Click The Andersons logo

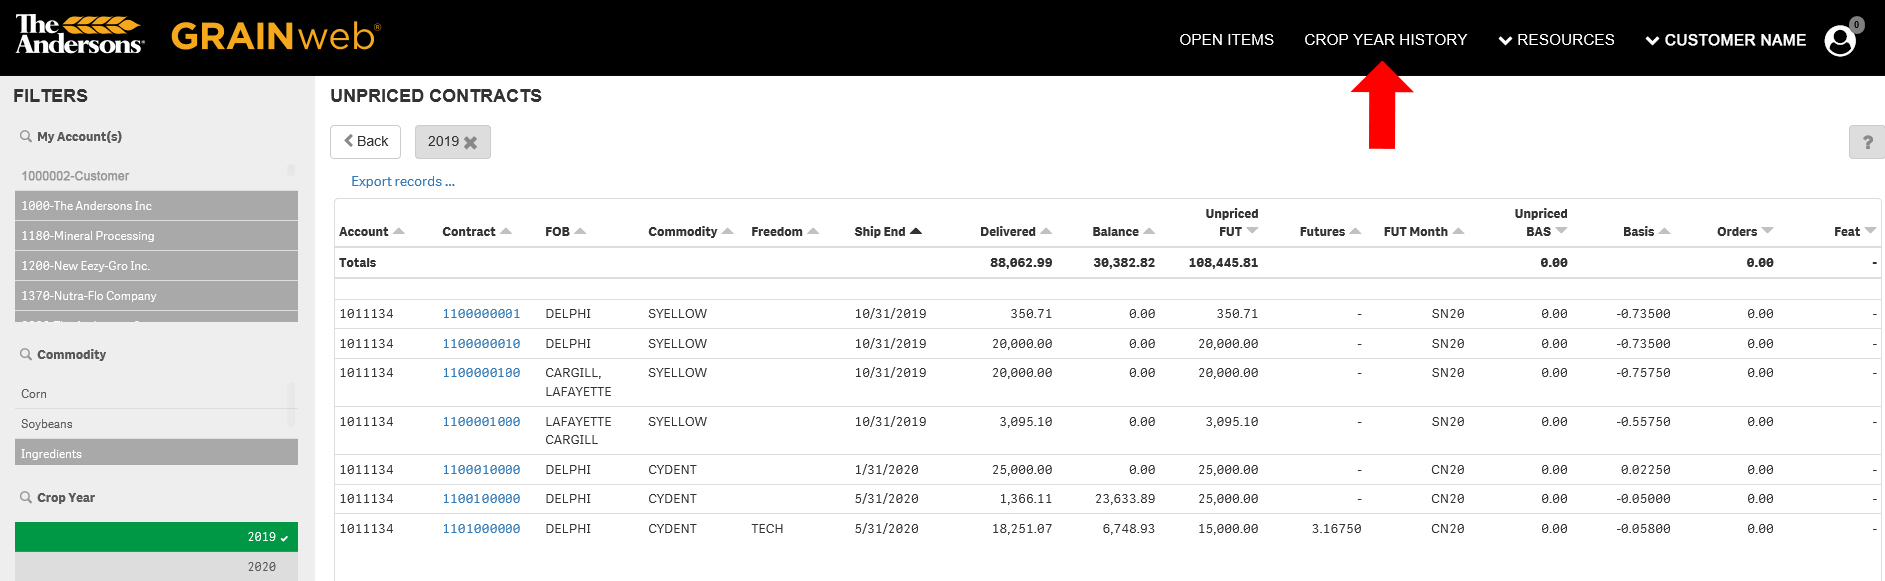point(80,35)
